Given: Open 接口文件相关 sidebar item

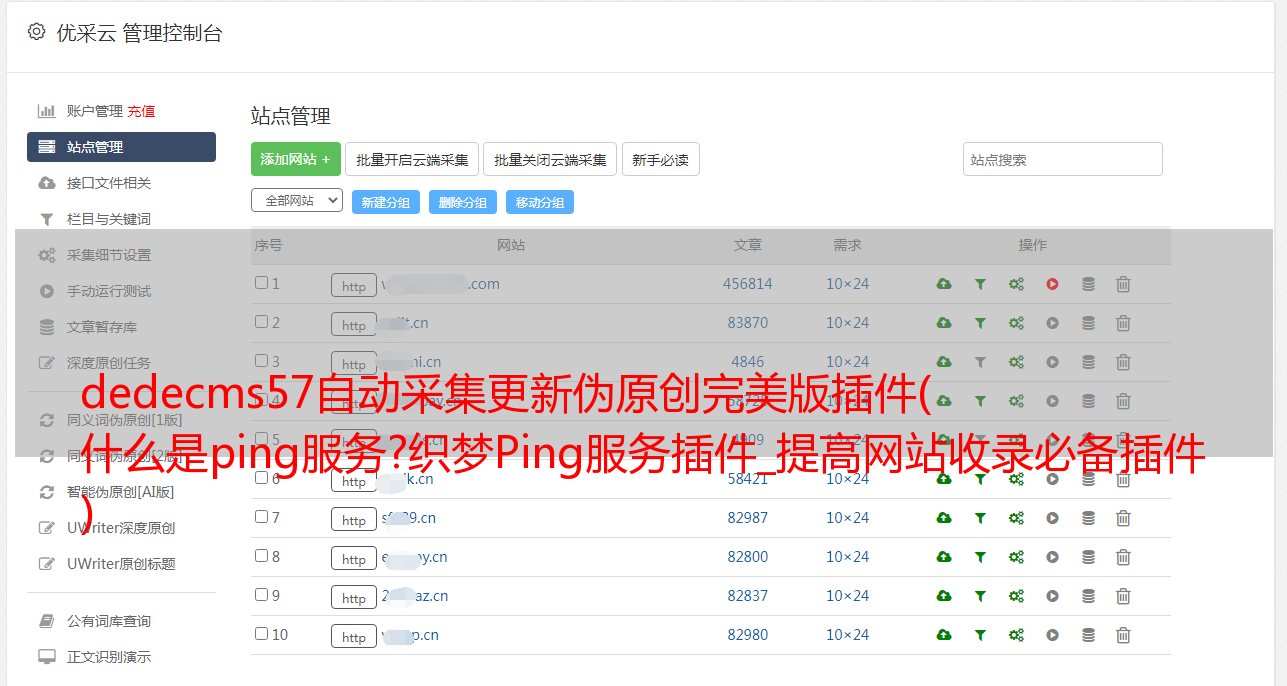Looking at the screenshot, I should point(109,183).
